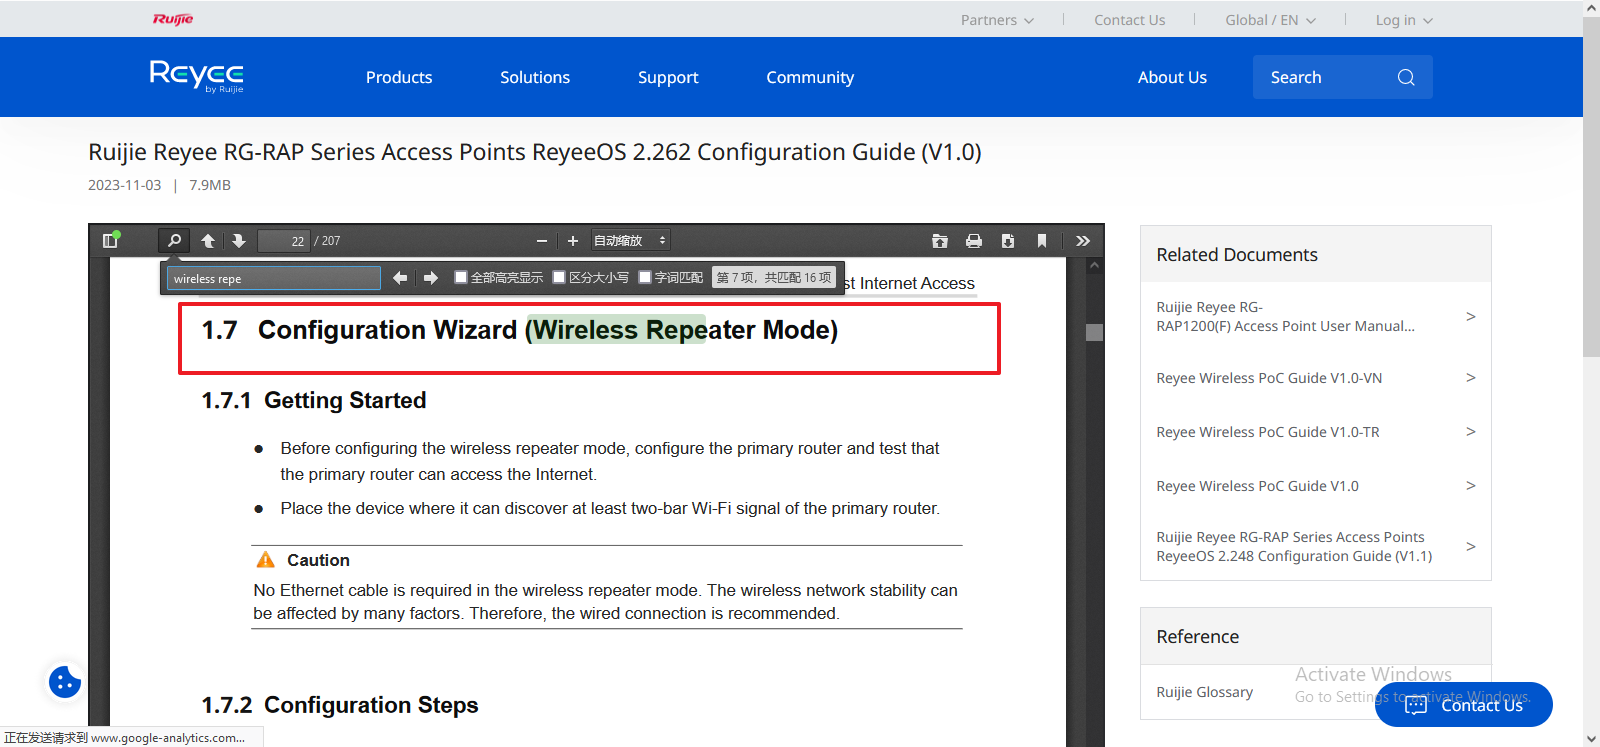The height and width of the screenshot is (747, 1600).
Task: Zoom in the PDF with plus
Action: click(x=573, y=241)
